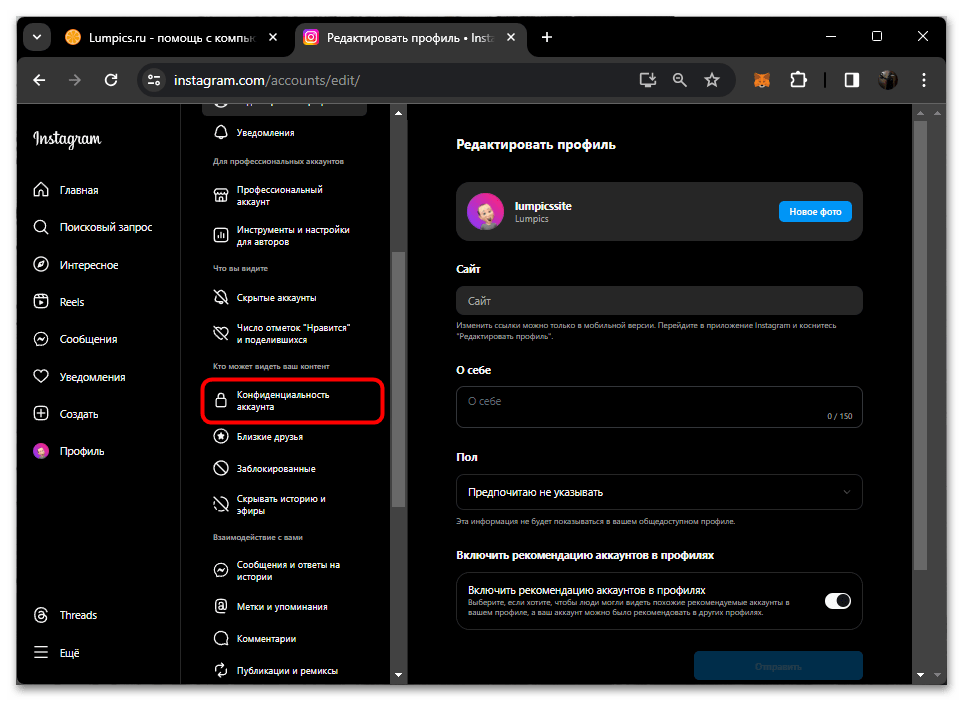Click star icon of Близкие друзья

point(220,436)
